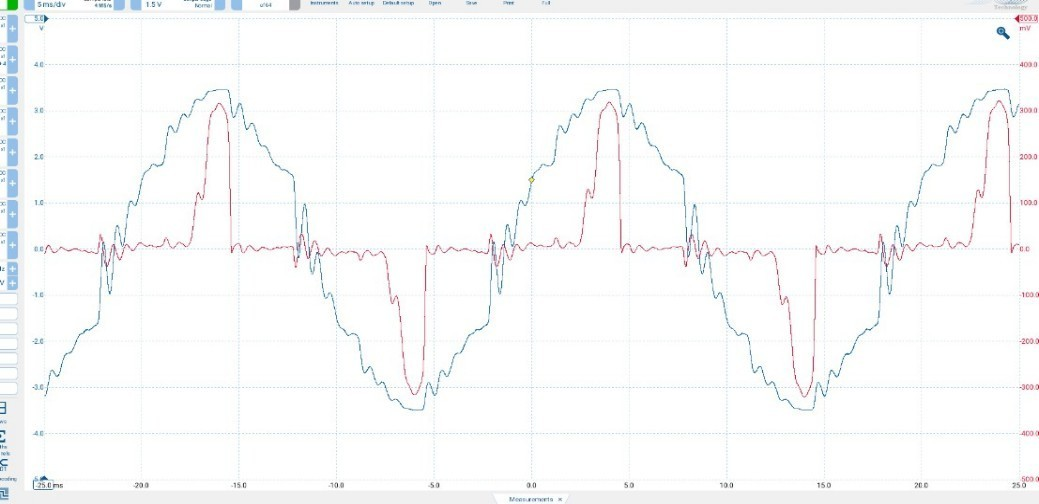This screenshot has height=504, width=1039.
Task: Select the yellow diamond trigger marker
Action: (x=531, y=180)
